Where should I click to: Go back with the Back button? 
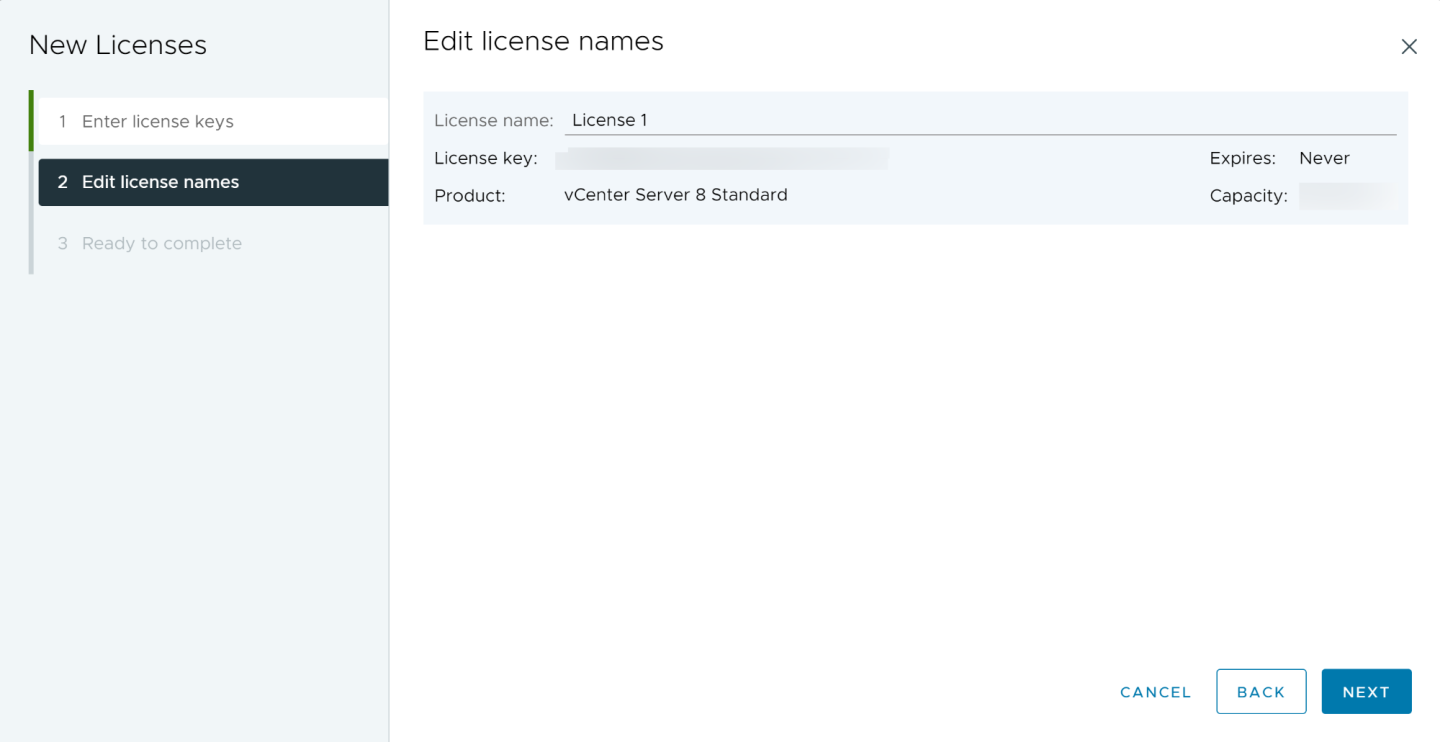(x=1260, y=692)
